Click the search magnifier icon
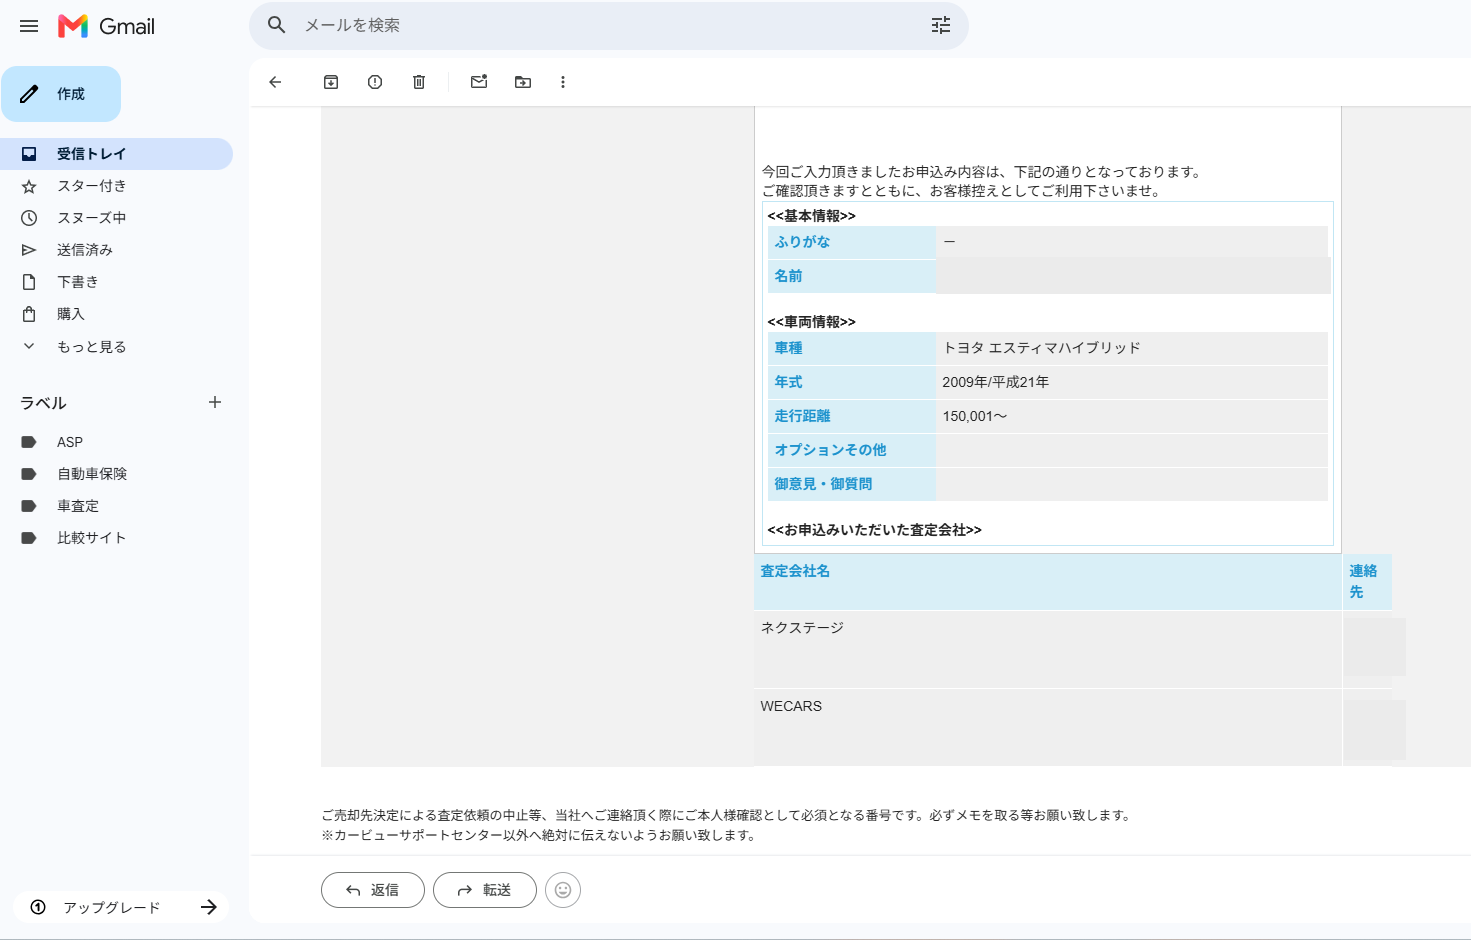The width and height of the screenshot is (1471, 940). [277, 25]
